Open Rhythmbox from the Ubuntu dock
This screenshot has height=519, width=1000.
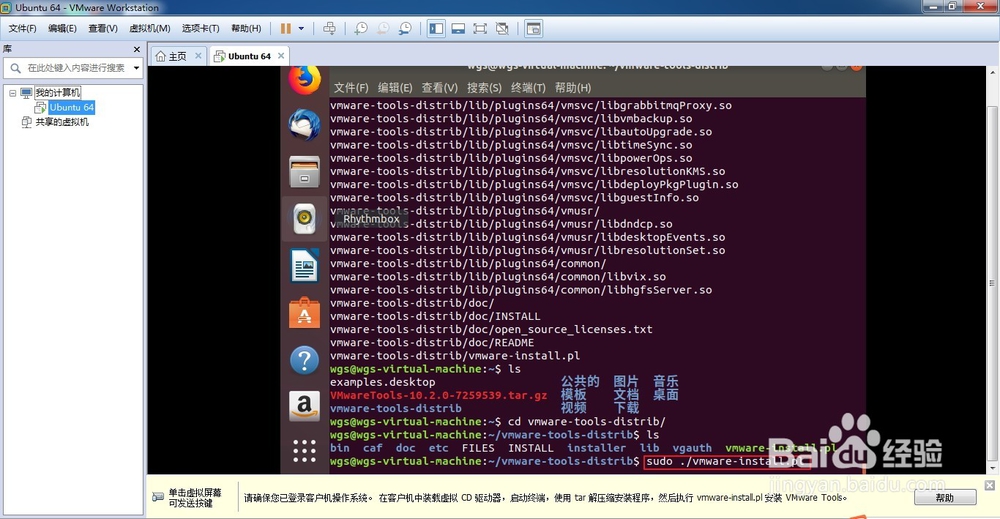pyautogui.click(x=304, y=219)
